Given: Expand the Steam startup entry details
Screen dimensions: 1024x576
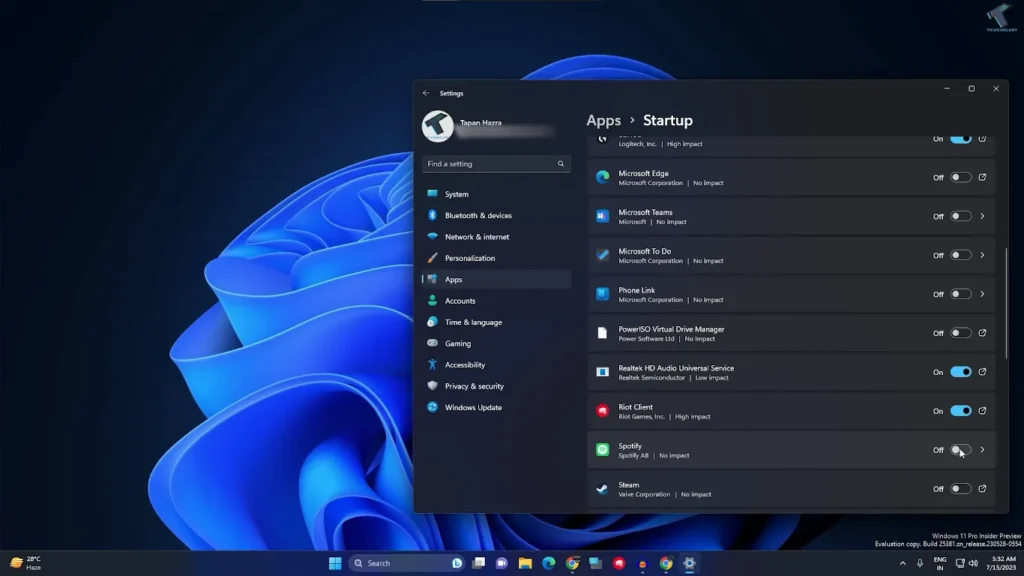Looking at the screenshot, I should click(981, 489).
